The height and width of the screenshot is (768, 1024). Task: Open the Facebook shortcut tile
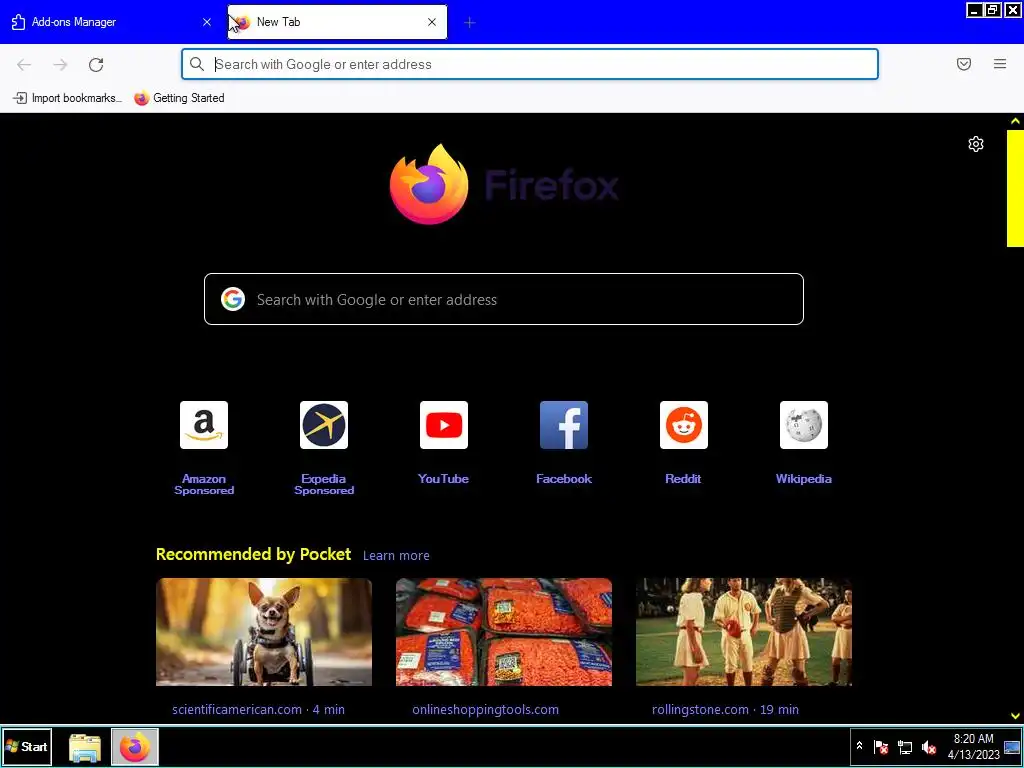564,425
